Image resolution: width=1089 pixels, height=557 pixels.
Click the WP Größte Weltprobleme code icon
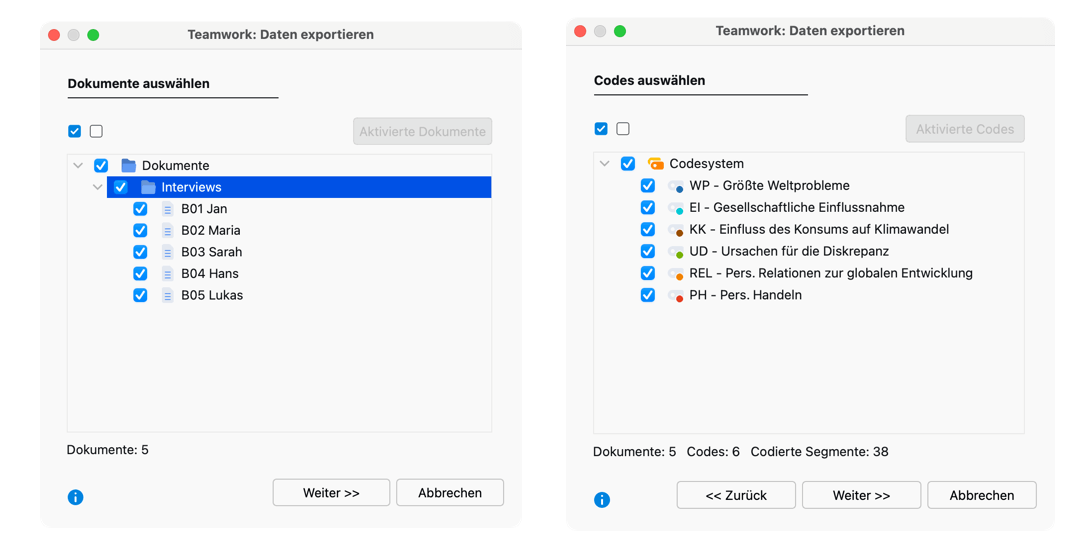(x=677, y=186)
